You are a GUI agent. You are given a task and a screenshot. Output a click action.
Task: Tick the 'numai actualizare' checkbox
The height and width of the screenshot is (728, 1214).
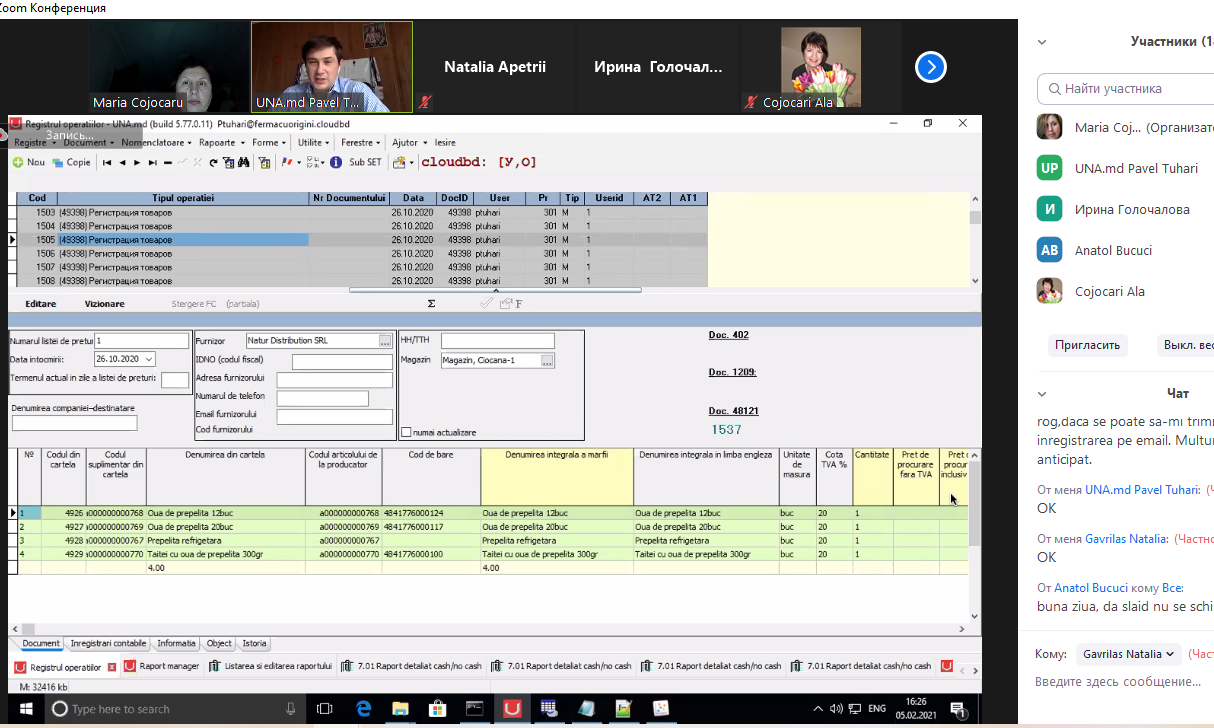406,432
